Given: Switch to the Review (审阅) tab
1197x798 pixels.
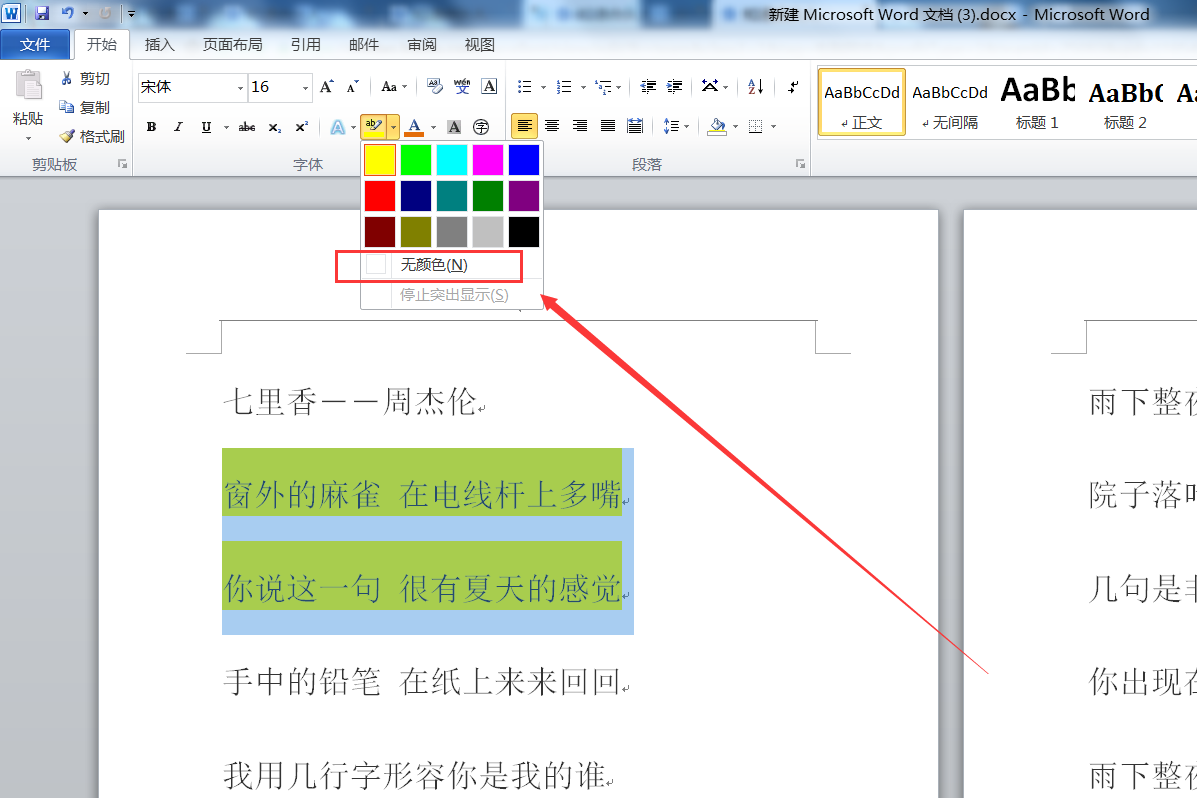Looking at the screenshot, I should tap(422, 45).
